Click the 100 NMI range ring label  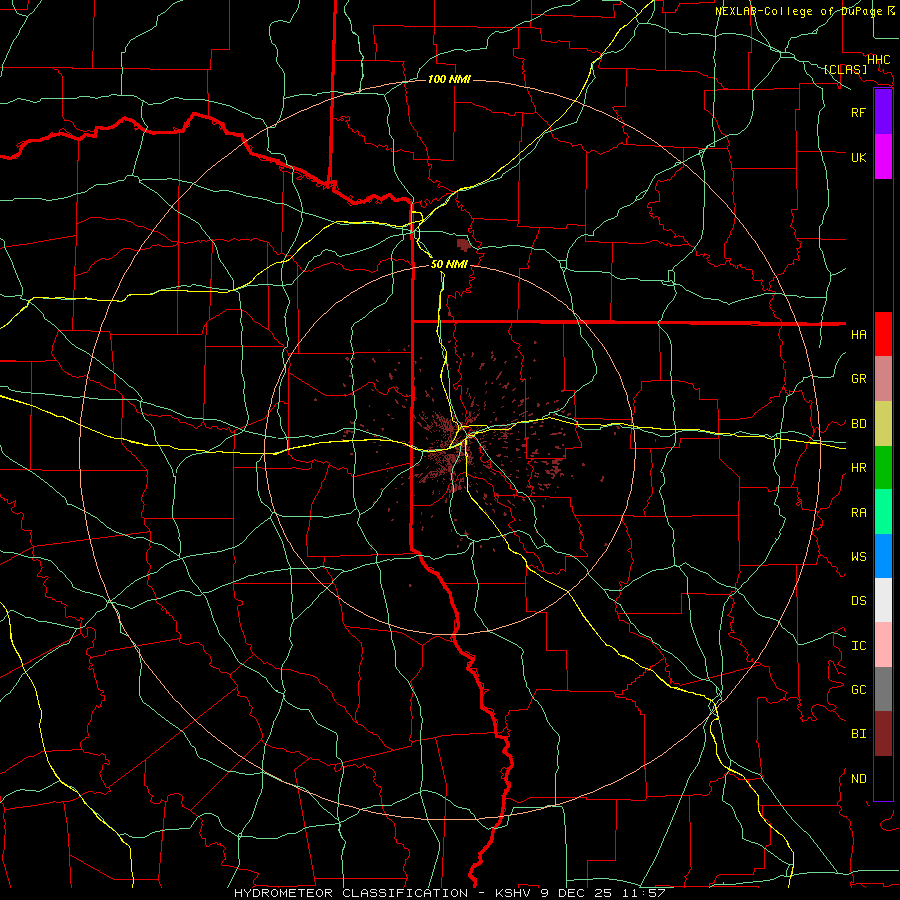click(x=449, y=79)
